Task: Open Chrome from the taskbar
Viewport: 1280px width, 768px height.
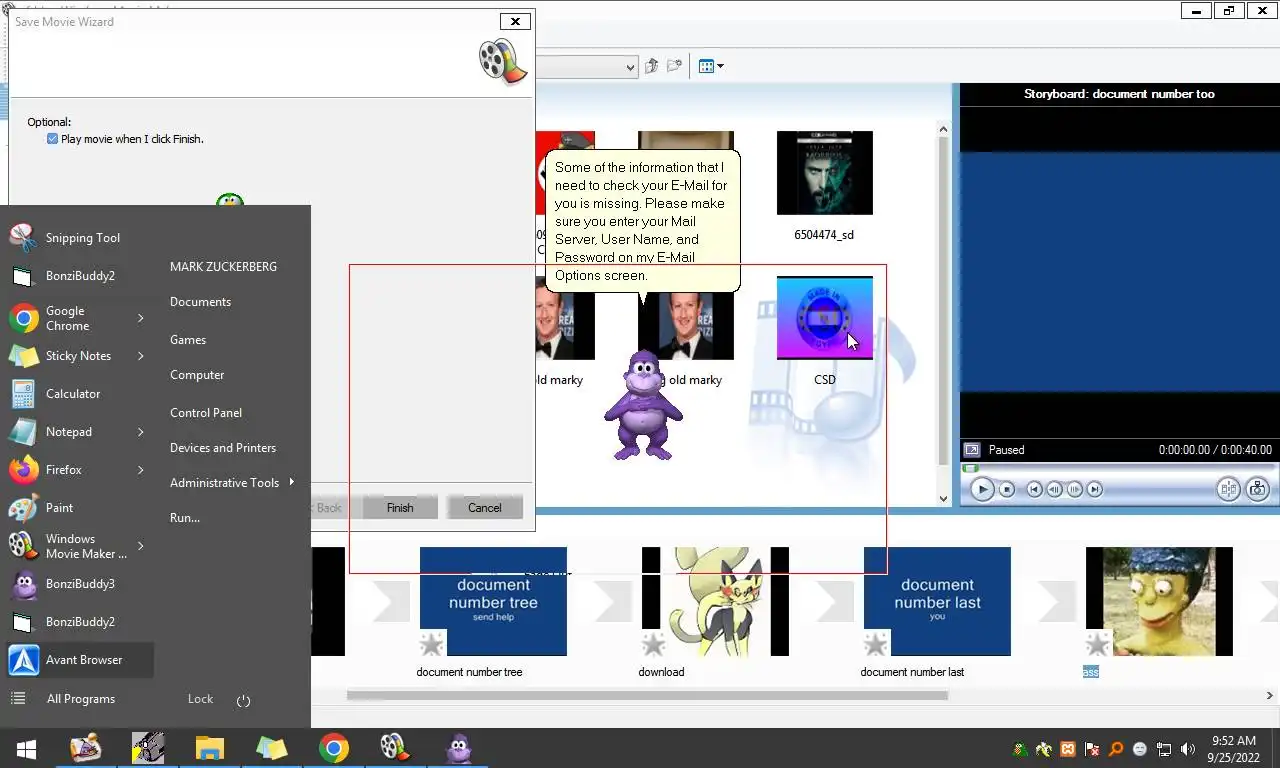Action: 334,748
